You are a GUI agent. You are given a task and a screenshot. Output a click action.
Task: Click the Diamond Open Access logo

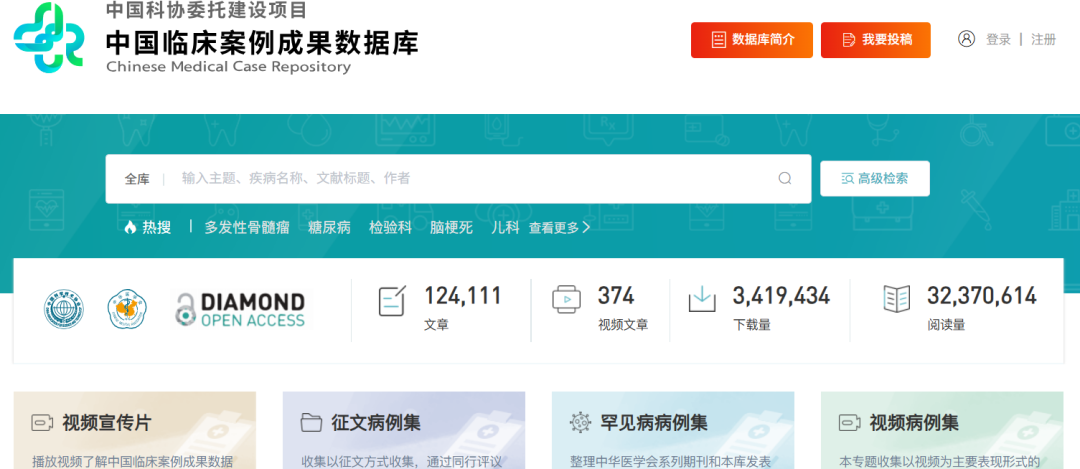(x=240, y=310)
